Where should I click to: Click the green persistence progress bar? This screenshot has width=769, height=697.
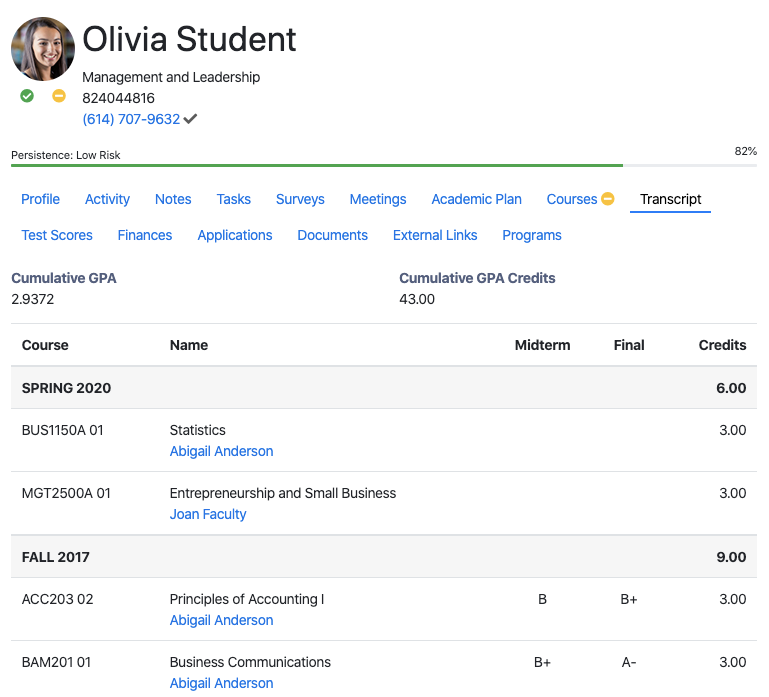(x=317, y=166)
